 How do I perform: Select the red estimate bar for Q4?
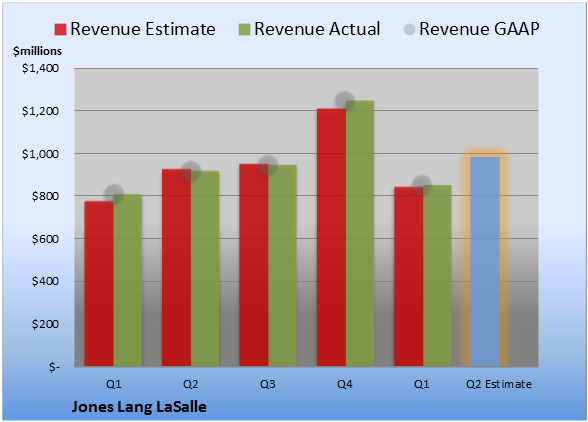pos(332,237)
